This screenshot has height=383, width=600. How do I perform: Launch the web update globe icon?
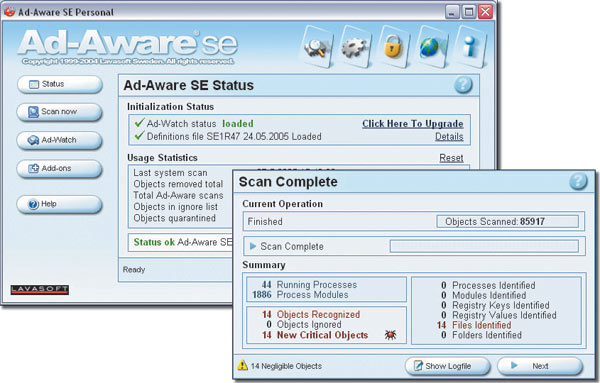point(432,47)
